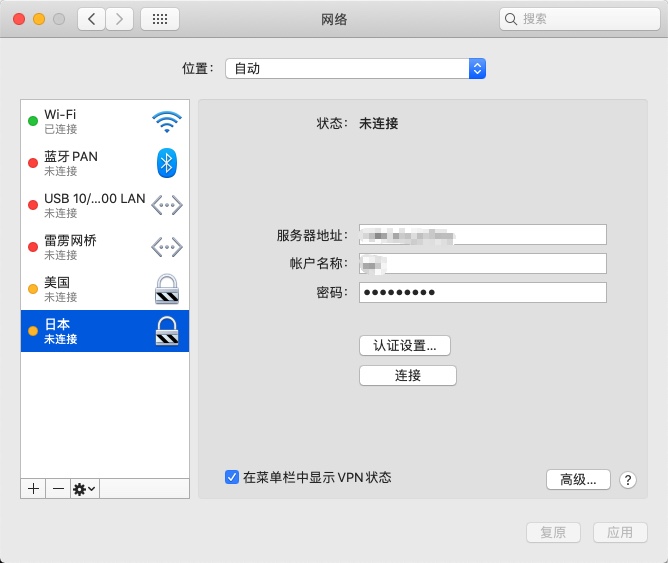Click the Wi-Fi signal icon in the list
This screenshot has height=563, width=668.
[167, 121]
